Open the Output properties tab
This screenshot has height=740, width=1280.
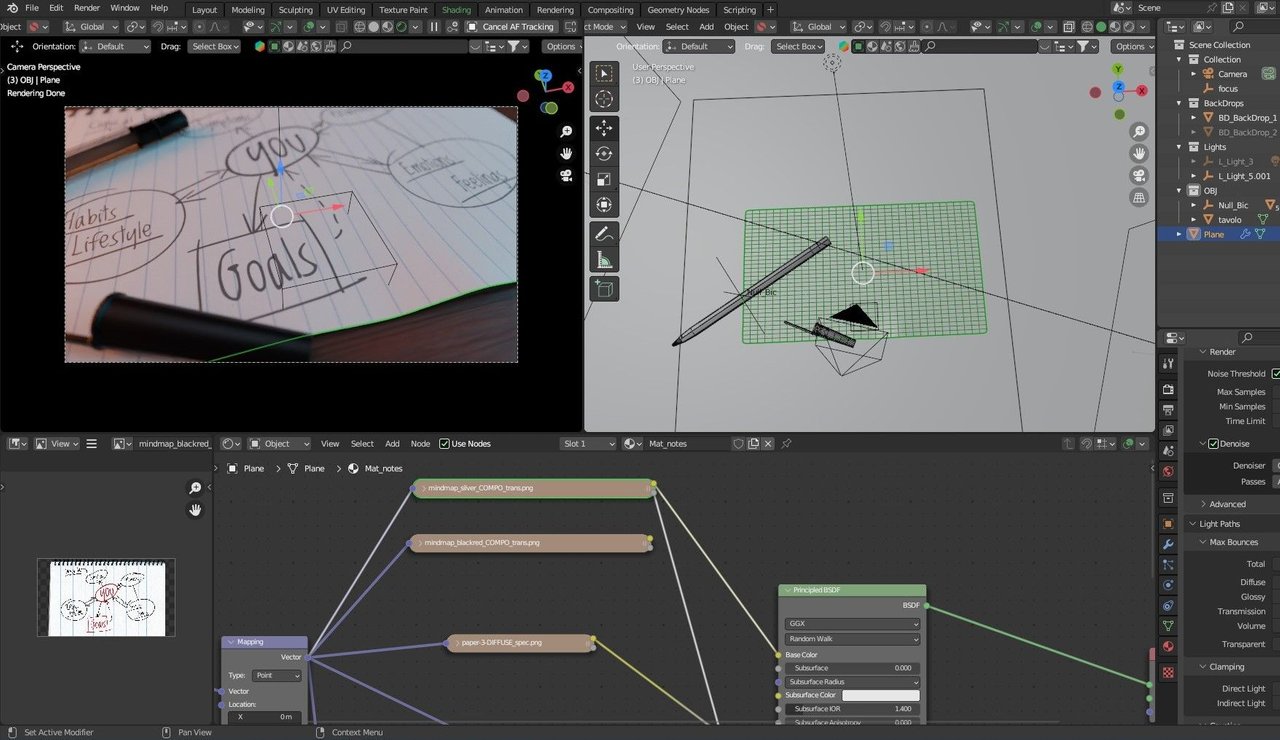click(1168, 410)
